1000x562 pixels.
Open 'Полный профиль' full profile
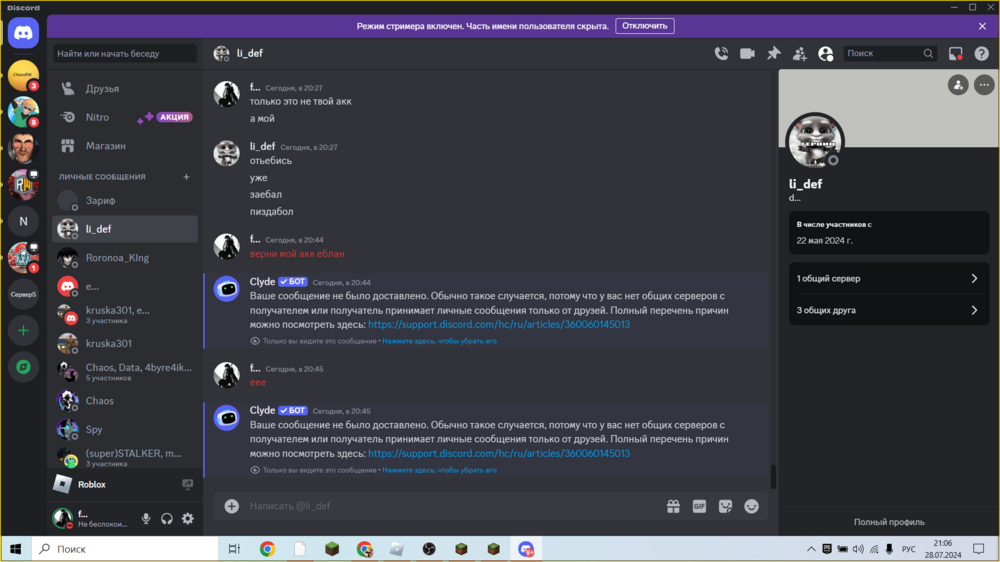coord(889,522)
